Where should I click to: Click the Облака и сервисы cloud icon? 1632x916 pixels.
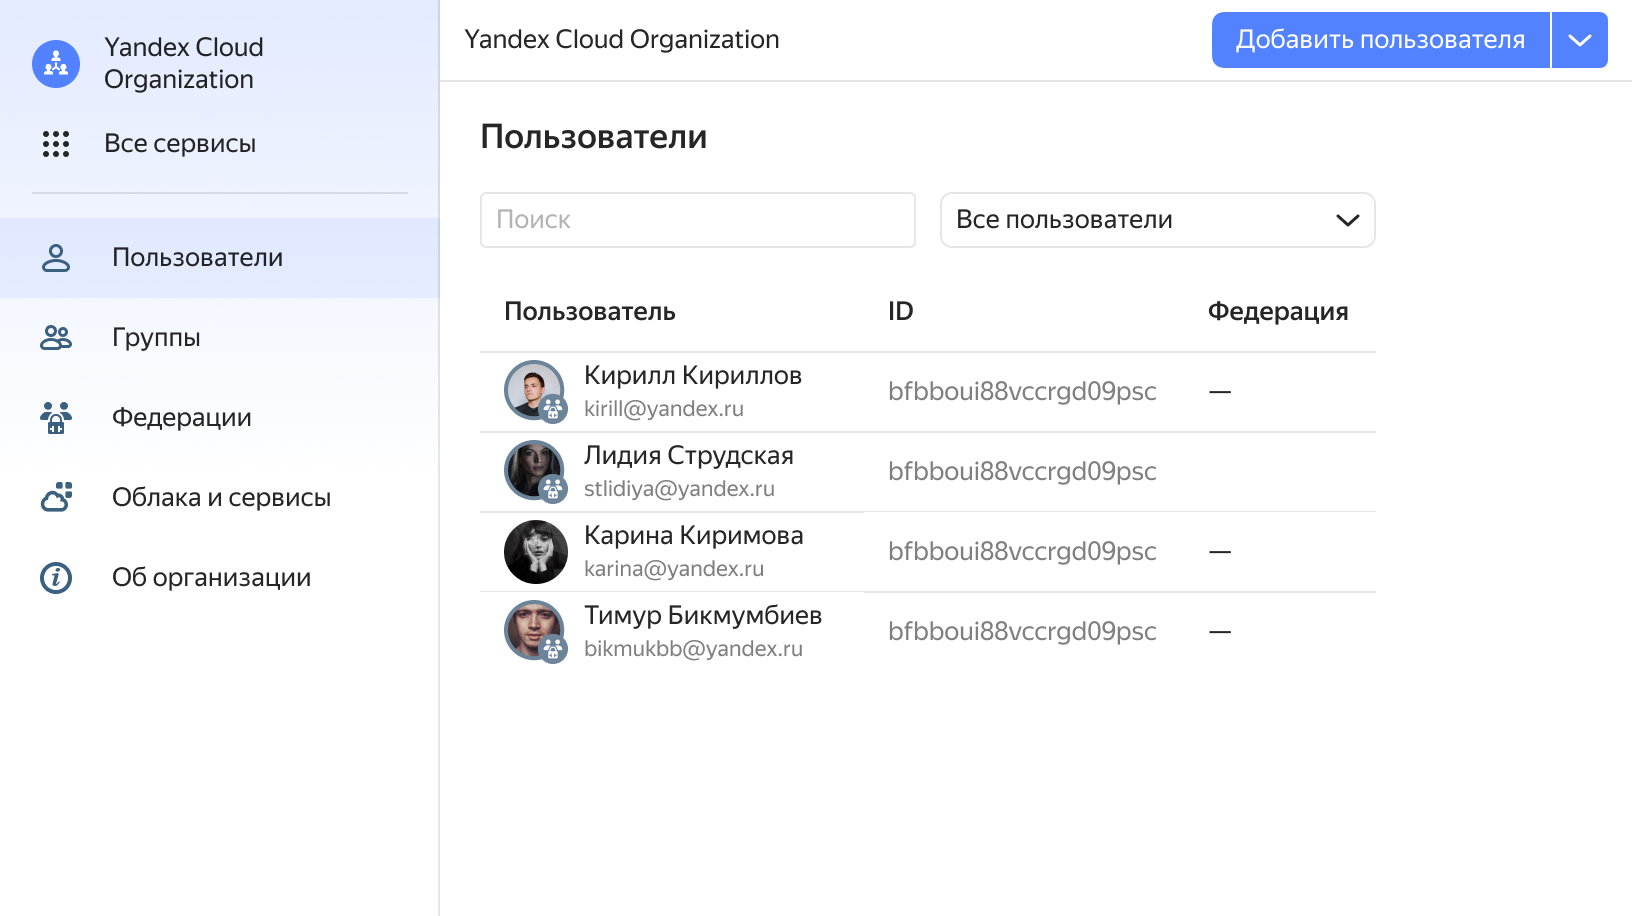(56, 497)
